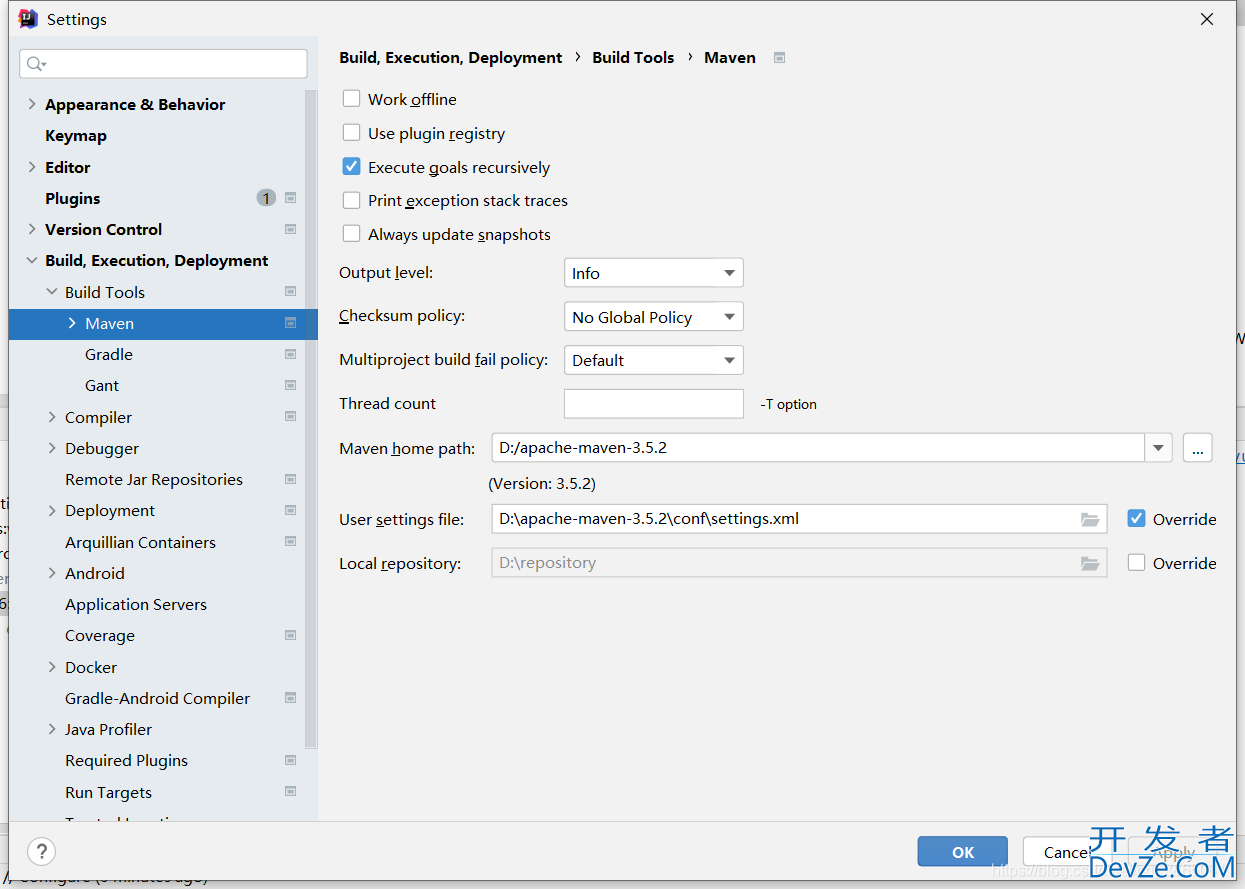Image resolution: width=1245 pixels, height=889 pixels.
Task: Expand the Docker node
Action: [52, 667]
